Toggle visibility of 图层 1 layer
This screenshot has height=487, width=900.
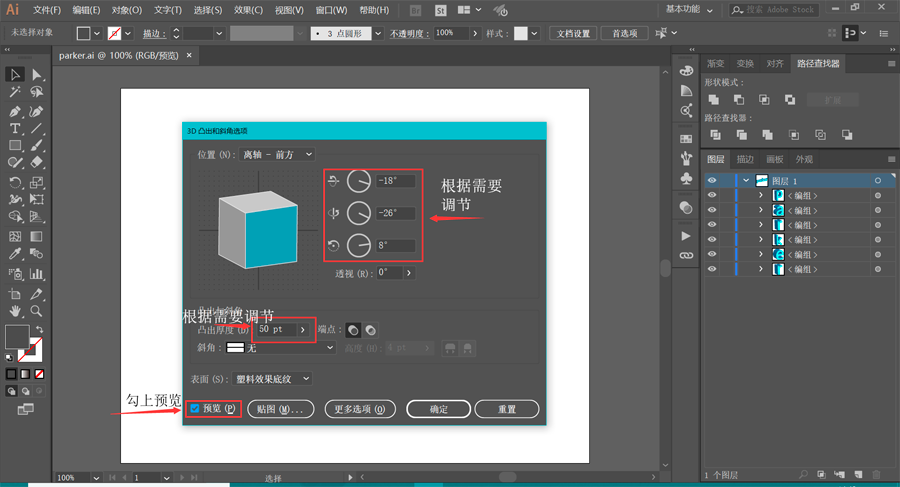712,180
